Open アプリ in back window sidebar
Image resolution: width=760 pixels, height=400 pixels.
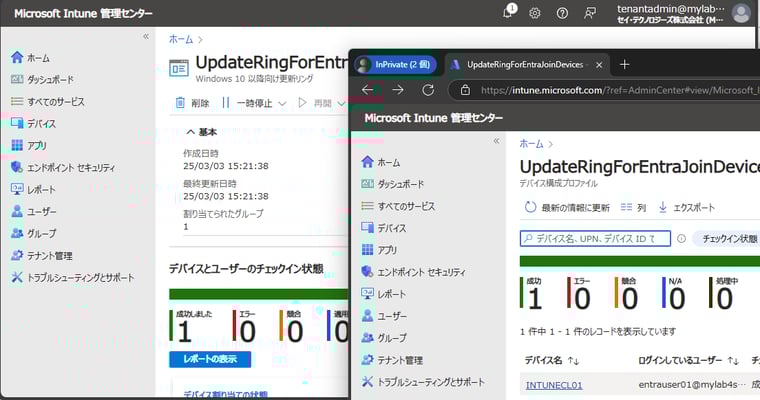pyautogui.click(x=29, y=145)
